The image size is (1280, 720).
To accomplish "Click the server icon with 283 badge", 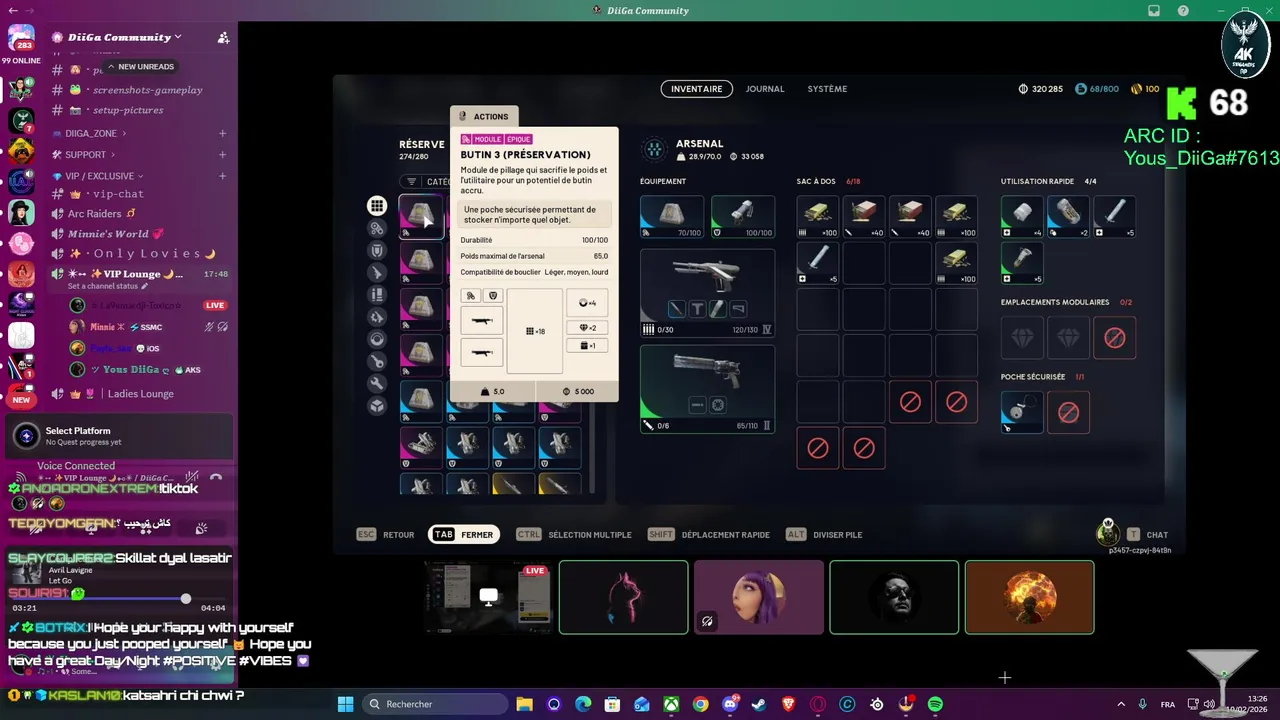I will [x=21, y=37].
